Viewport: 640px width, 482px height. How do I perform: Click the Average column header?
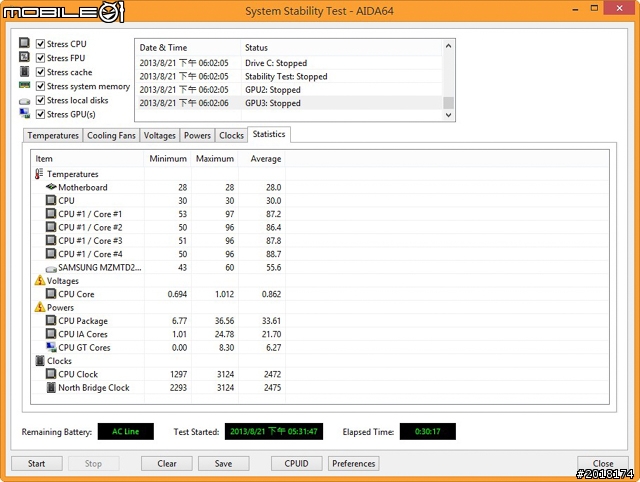click(x=262, y=159)
